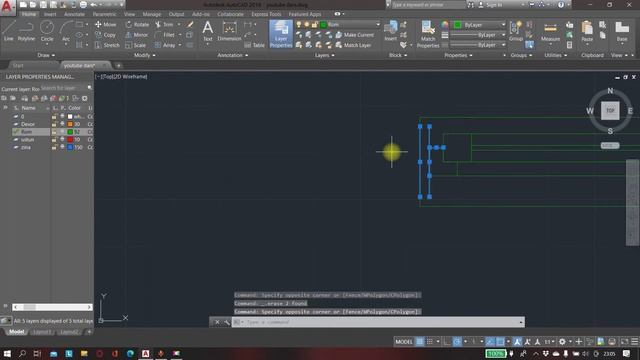Expand the Layers panel
The width and height of the screenshot is (640, 360).
click(x=324, y=55)
